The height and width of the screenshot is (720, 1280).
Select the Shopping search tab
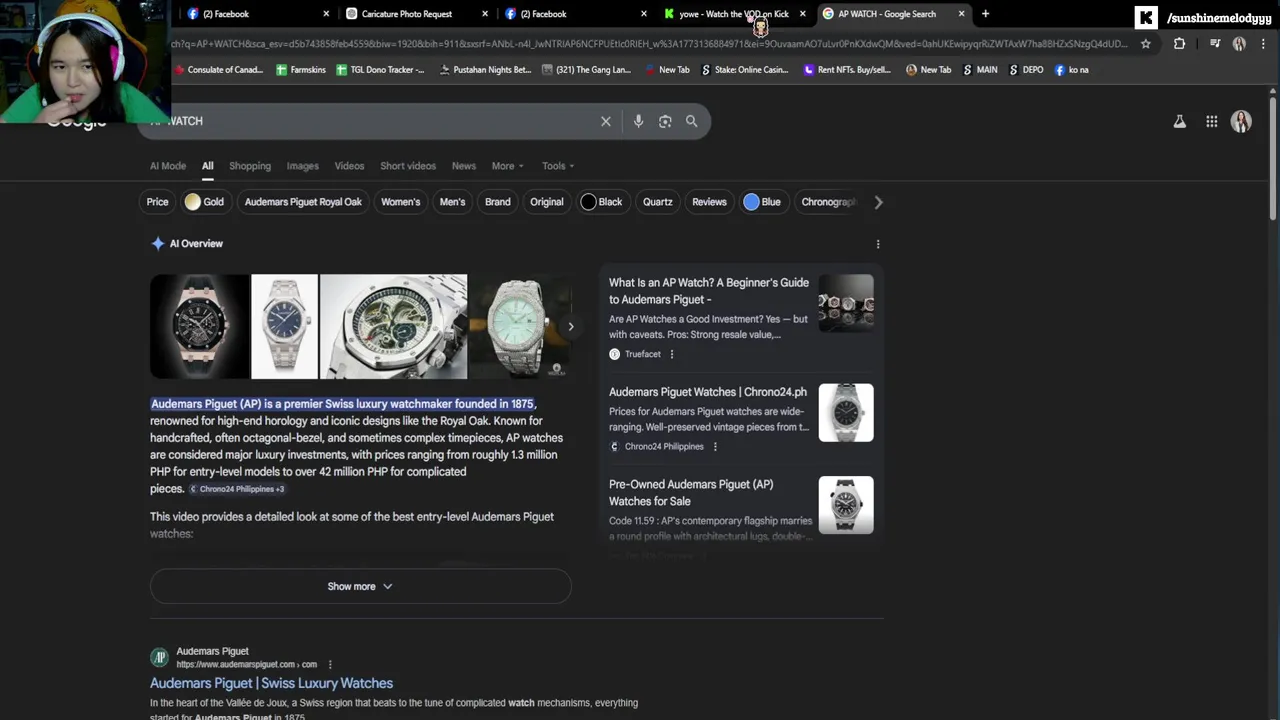coord(250,166)
